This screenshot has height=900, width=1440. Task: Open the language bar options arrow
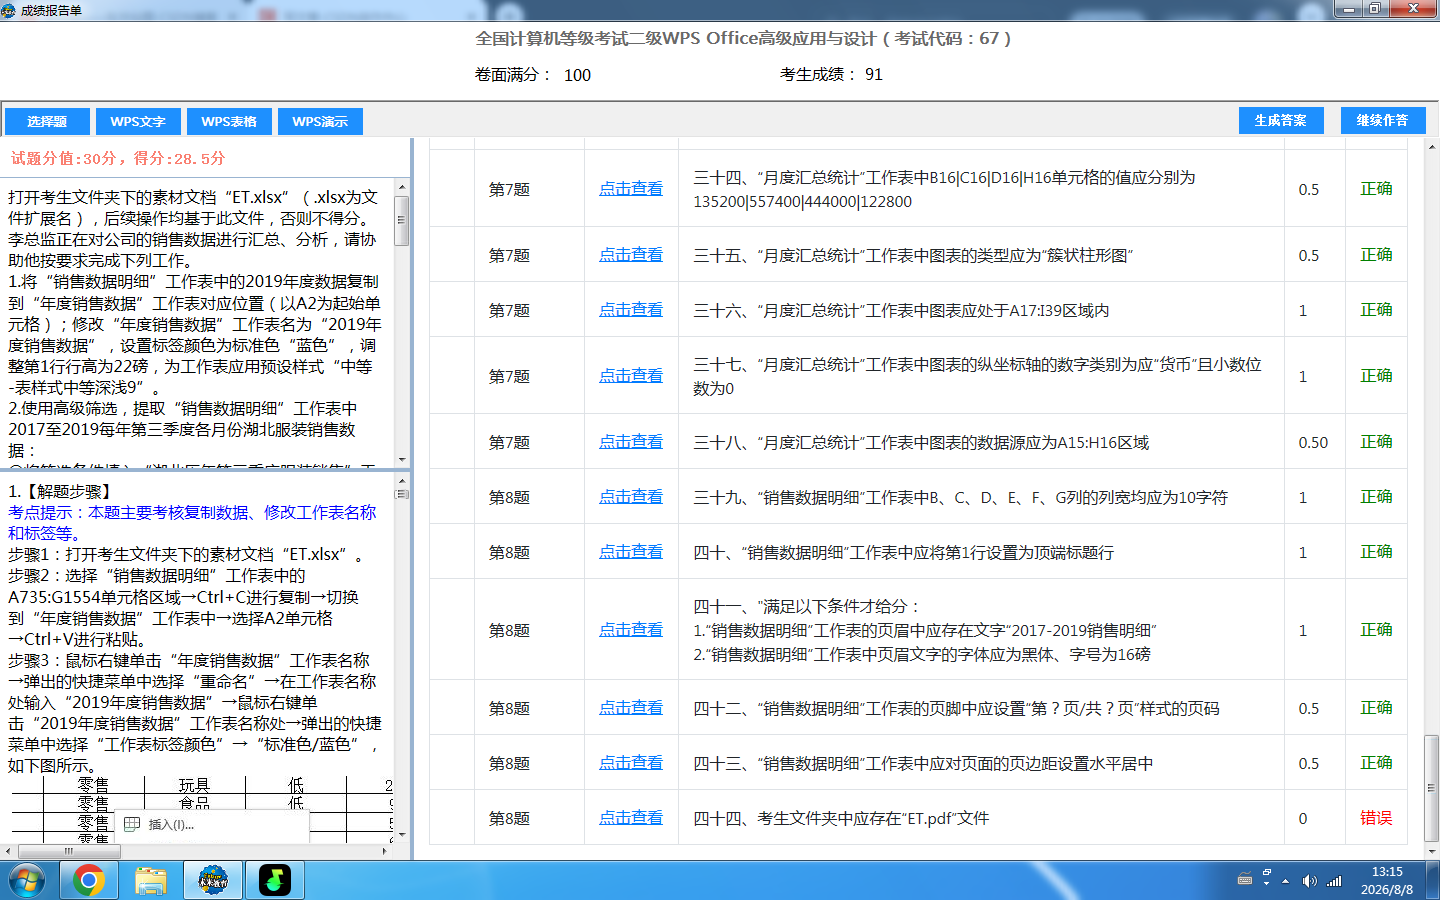pos(1267,885)
